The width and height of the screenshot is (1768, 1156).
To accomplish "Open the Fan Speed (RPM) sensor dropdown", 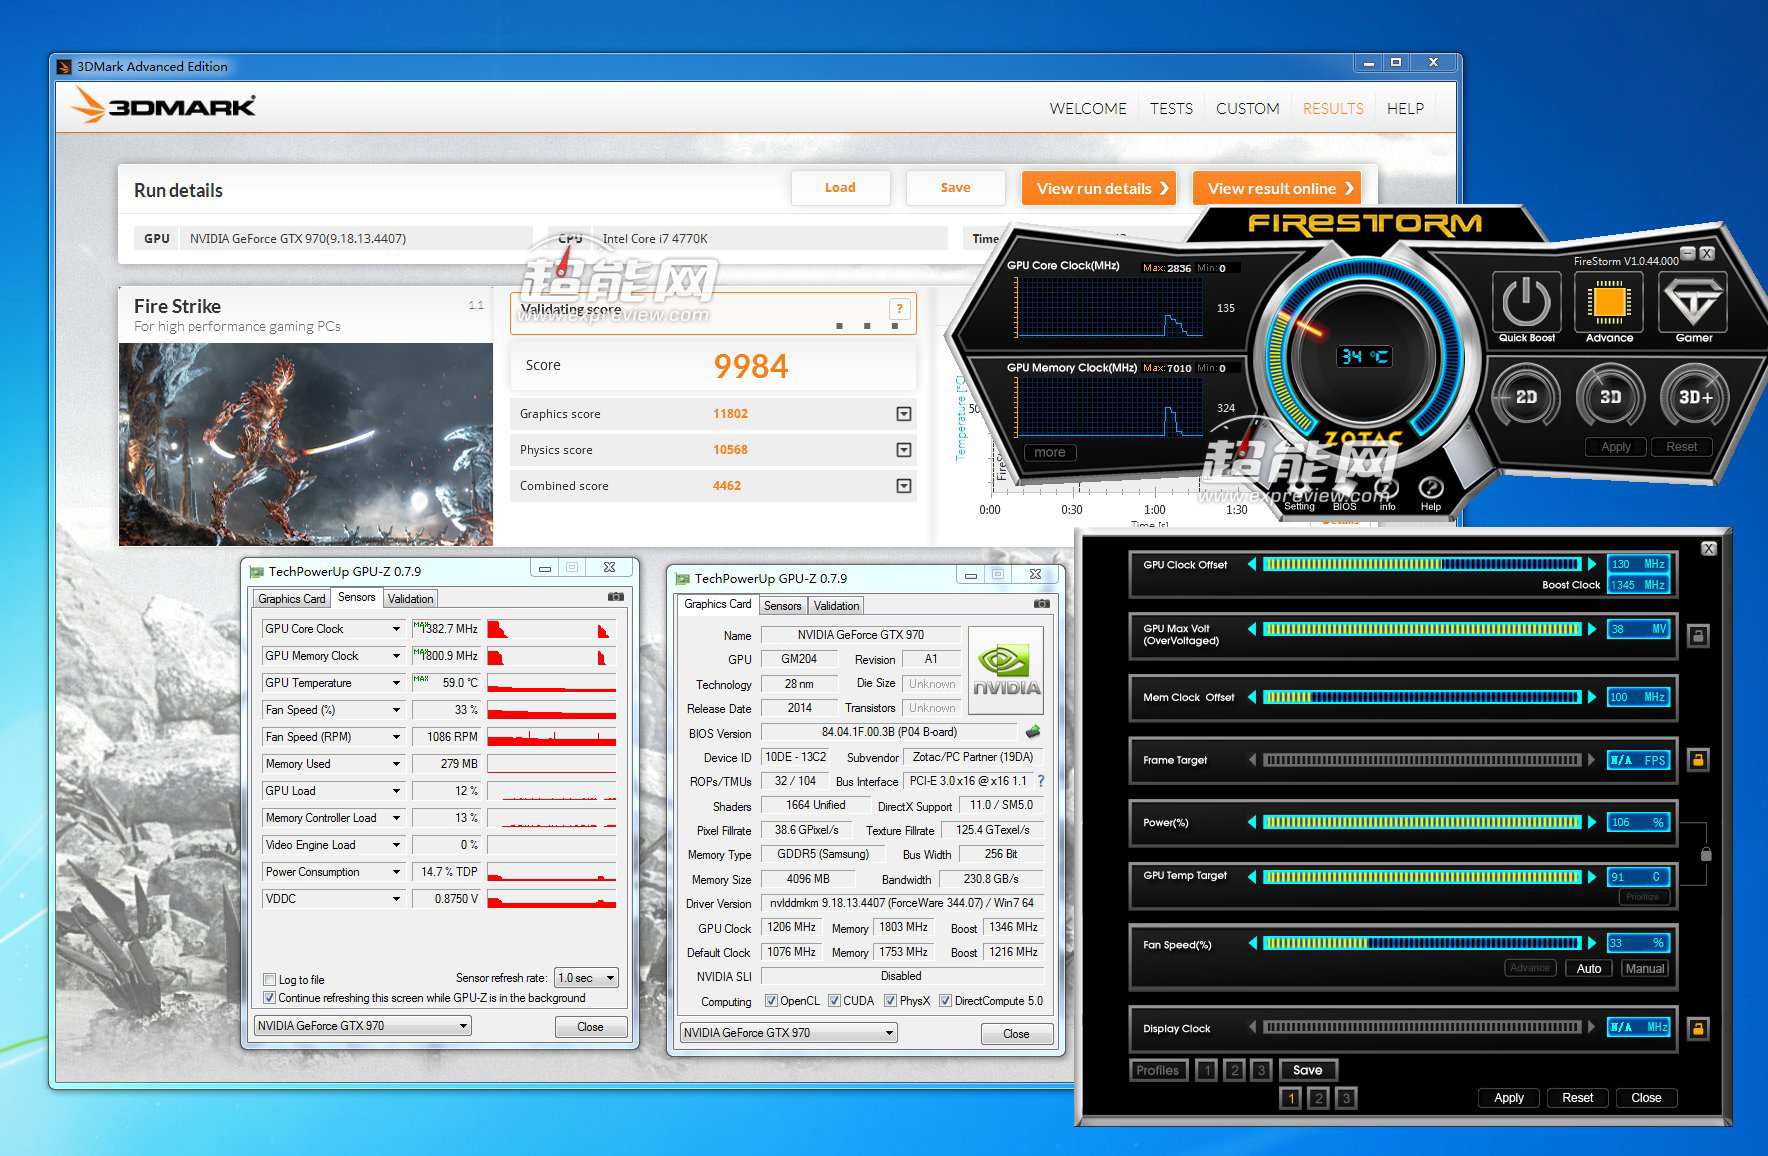I will [396, 737].
